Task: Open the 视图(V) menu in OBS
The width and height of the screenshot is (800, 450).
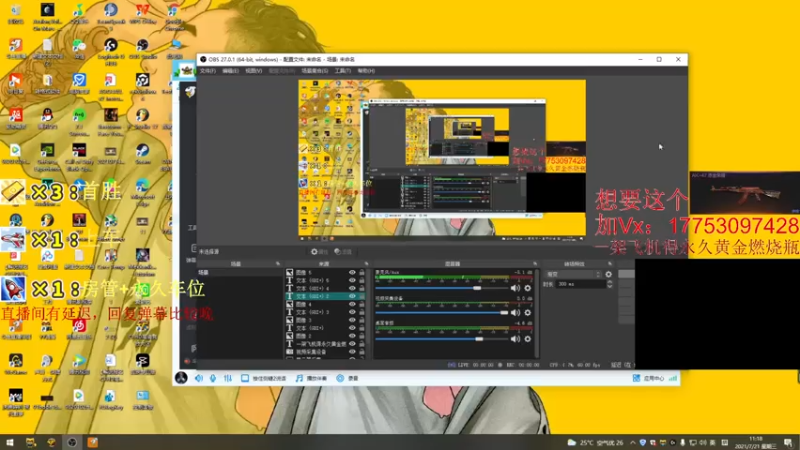Action: pos(254,71)
